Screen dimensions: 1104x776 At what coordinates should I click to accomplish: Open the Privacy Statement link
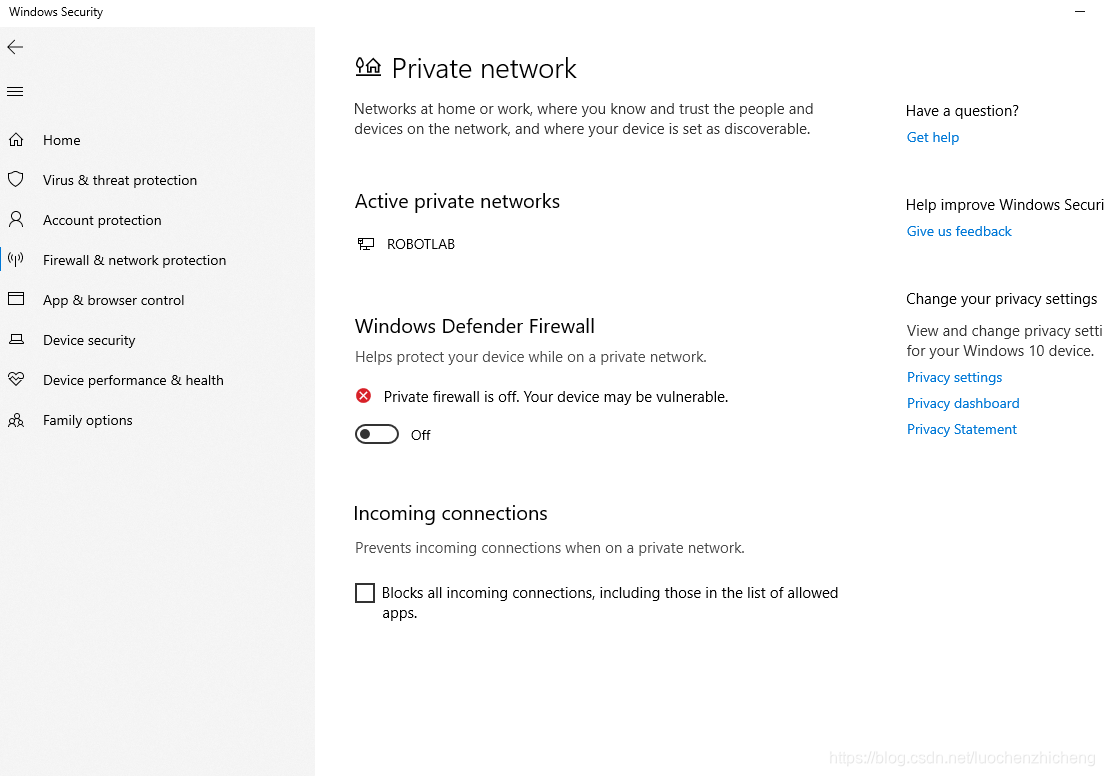pos(962,430)
